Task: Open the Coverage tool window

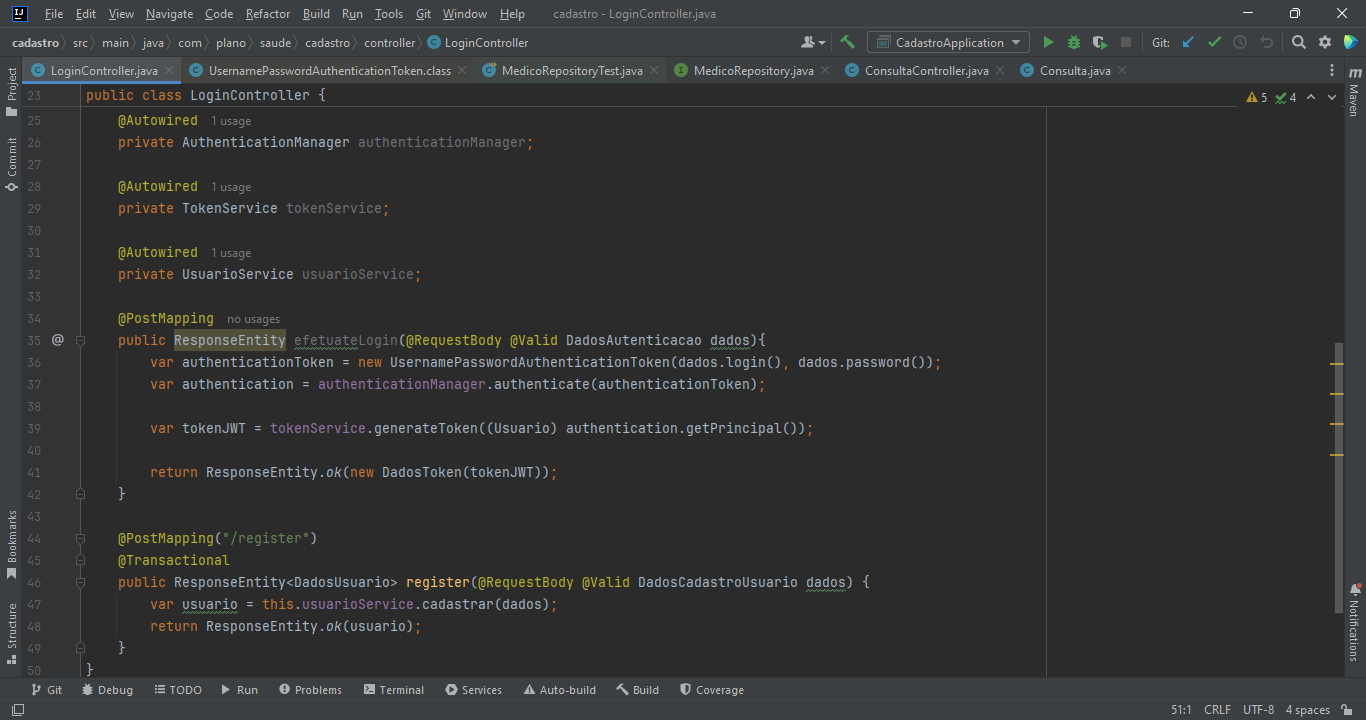Action: pos(712,690)
